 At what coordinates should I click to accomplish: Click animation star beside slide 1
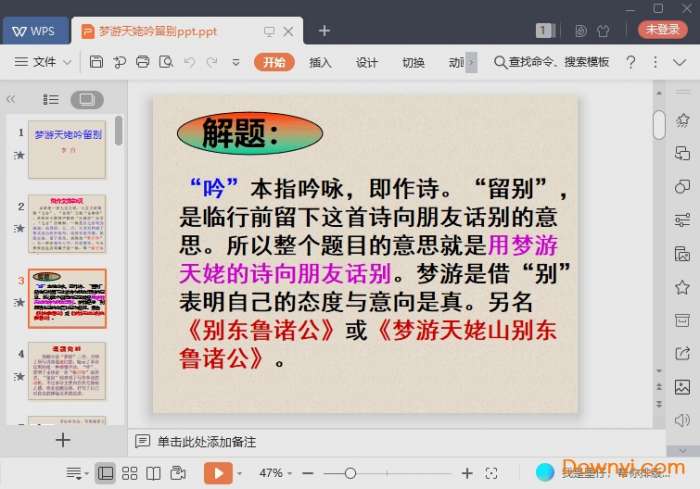pos(19,155)
